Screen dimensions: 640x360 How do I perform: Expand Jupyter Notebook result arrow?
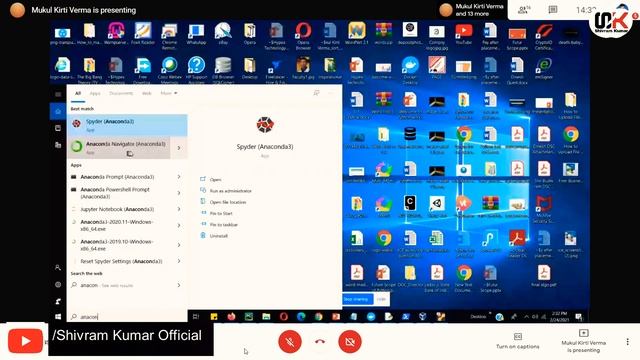179,209
